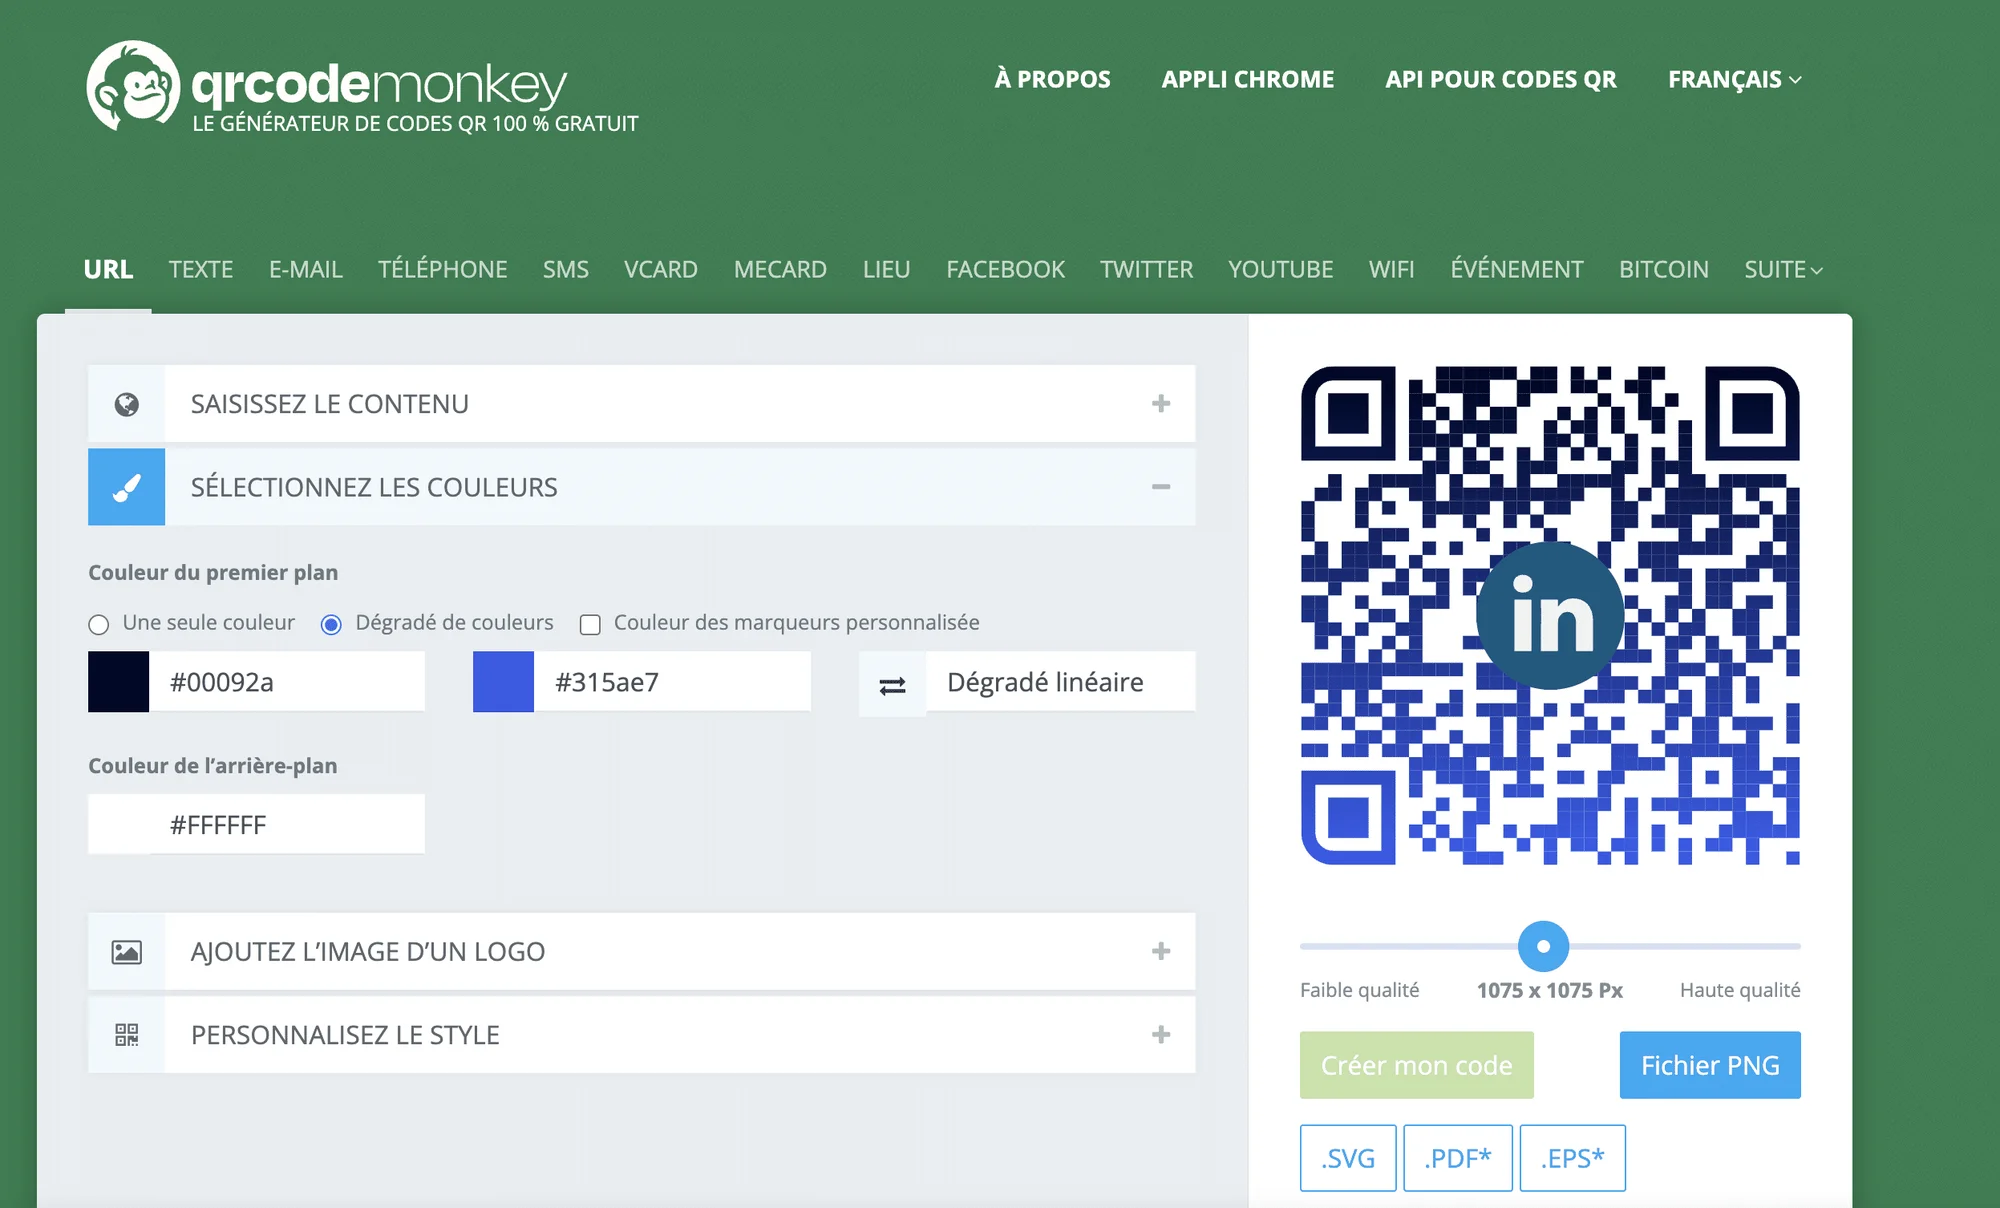
Task: Go to Appli Chrome link
Action: click(1248, 79)
